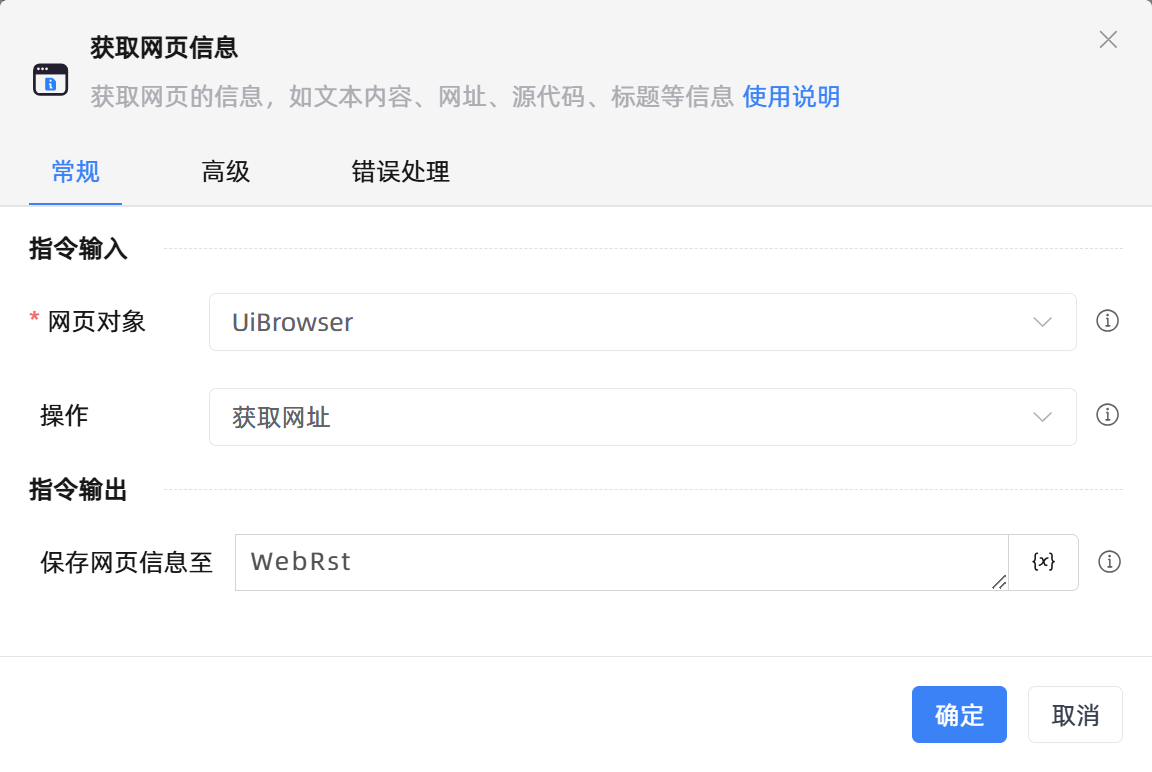Viewport: 1152px width, 772px height.
Task: Switch to the 高级 tab
Action: pyautogui.click(x=225, y=172)
